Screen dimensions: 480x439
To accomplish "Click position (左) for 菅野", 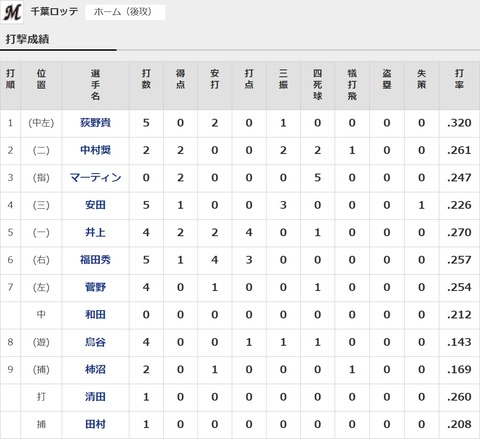I will [41, 287].
